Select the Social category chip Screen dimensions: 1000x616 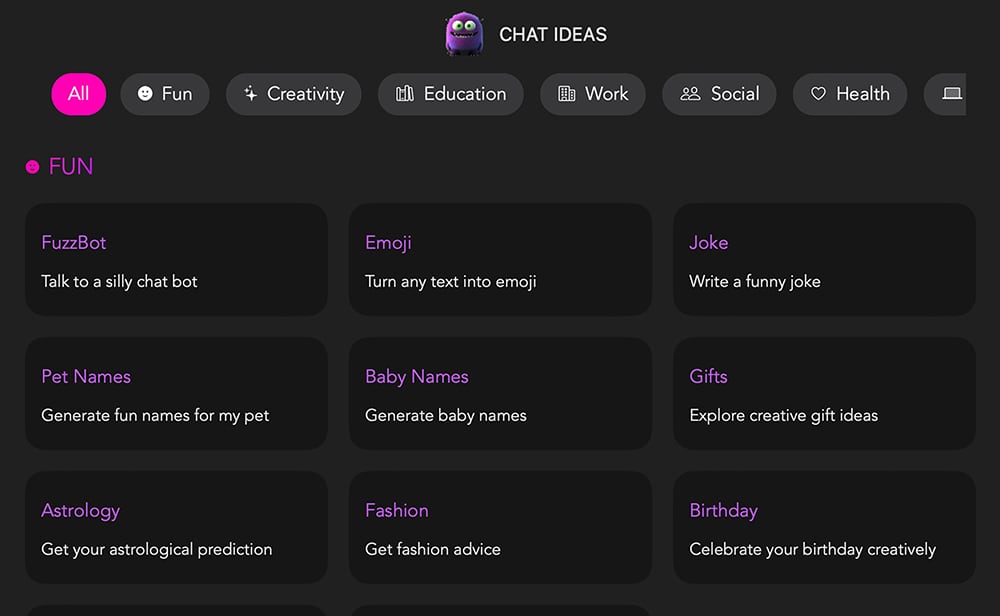719,94
